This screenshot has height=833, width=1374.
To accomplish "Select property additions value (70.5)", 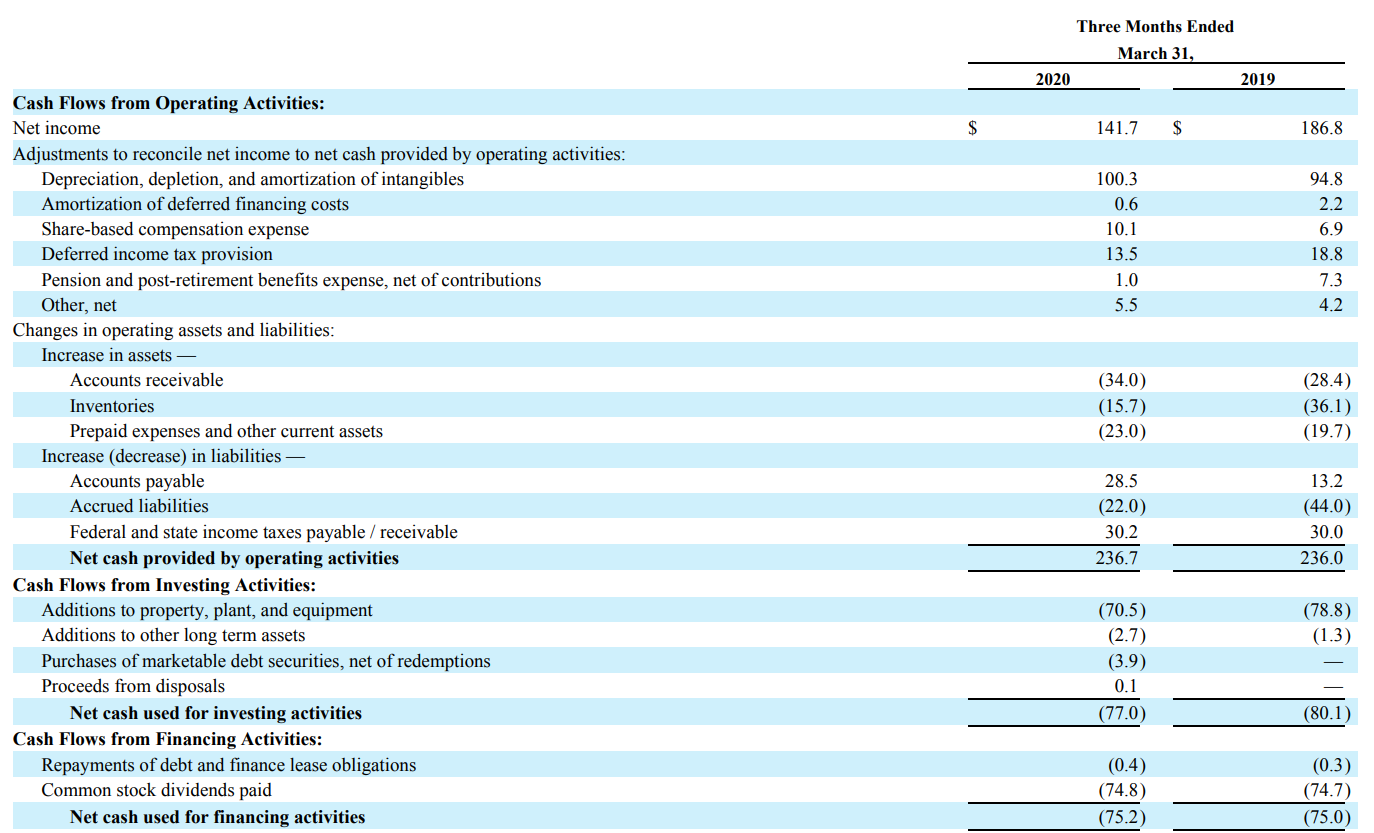I will point(1122,610).
